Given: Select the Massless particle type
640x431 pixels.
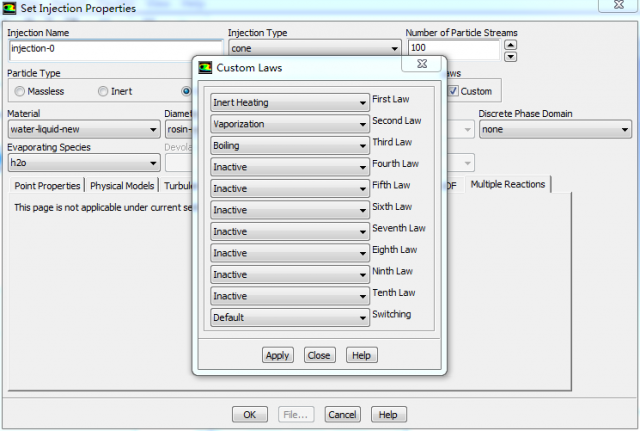Looking at the screenshot, I should tap(19, 92).
